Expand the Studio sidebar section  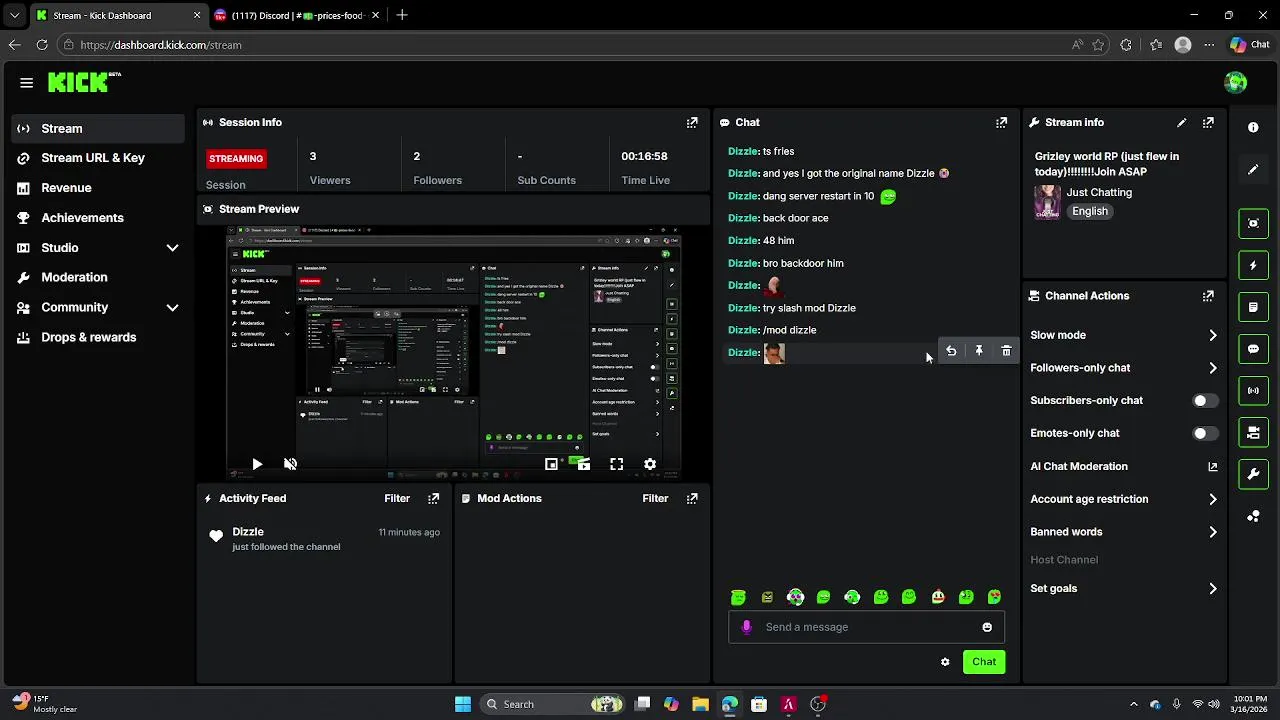tap(172, 248)
